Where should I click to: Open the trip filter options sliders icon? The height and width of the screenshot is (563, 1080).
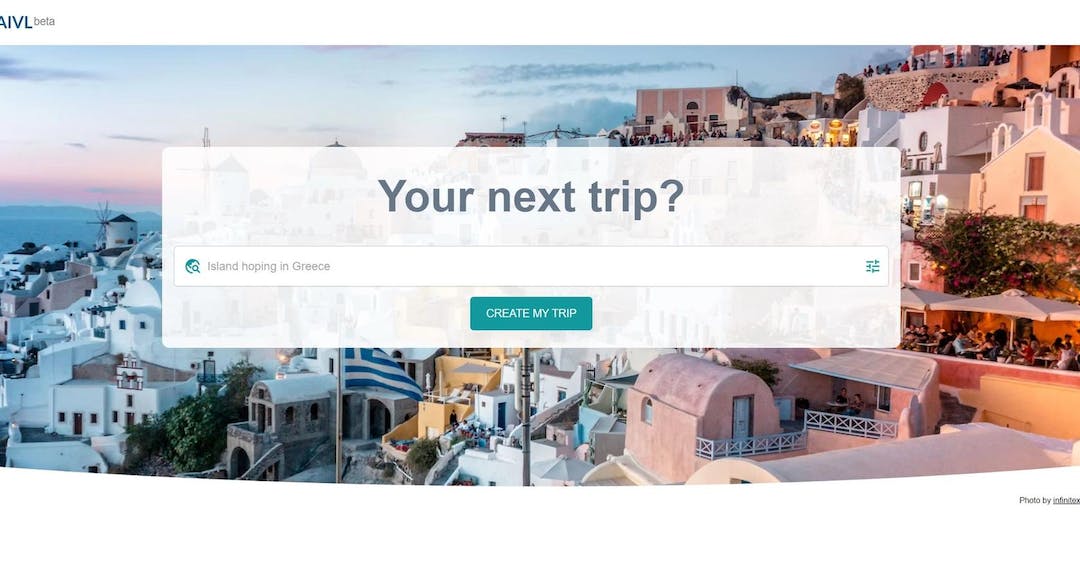click(x=872, y=266)
